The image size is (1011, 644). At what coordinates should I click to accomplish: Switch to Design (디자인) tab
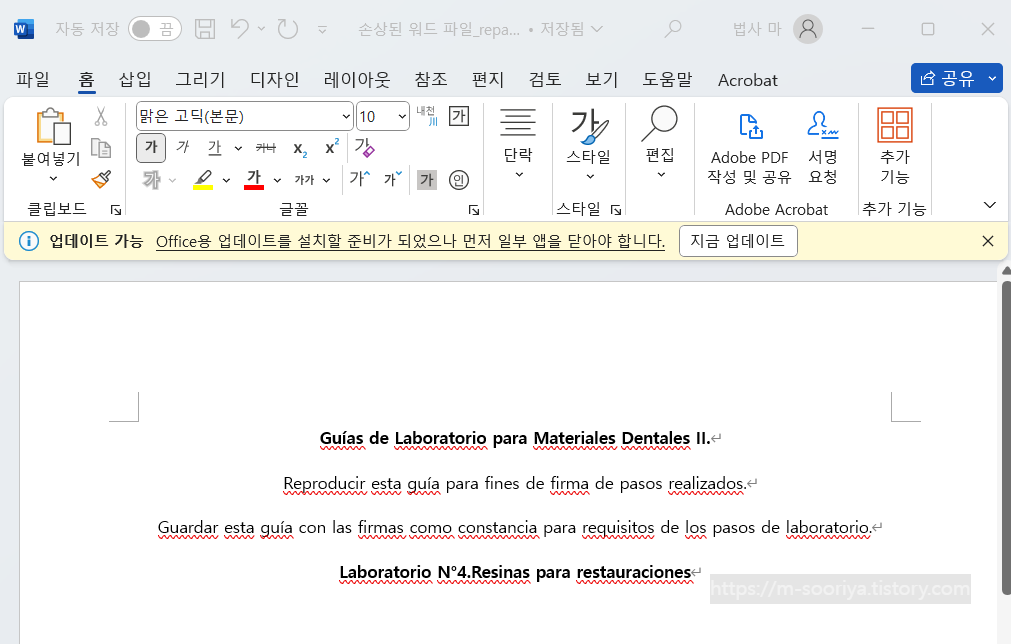[275, 79]
